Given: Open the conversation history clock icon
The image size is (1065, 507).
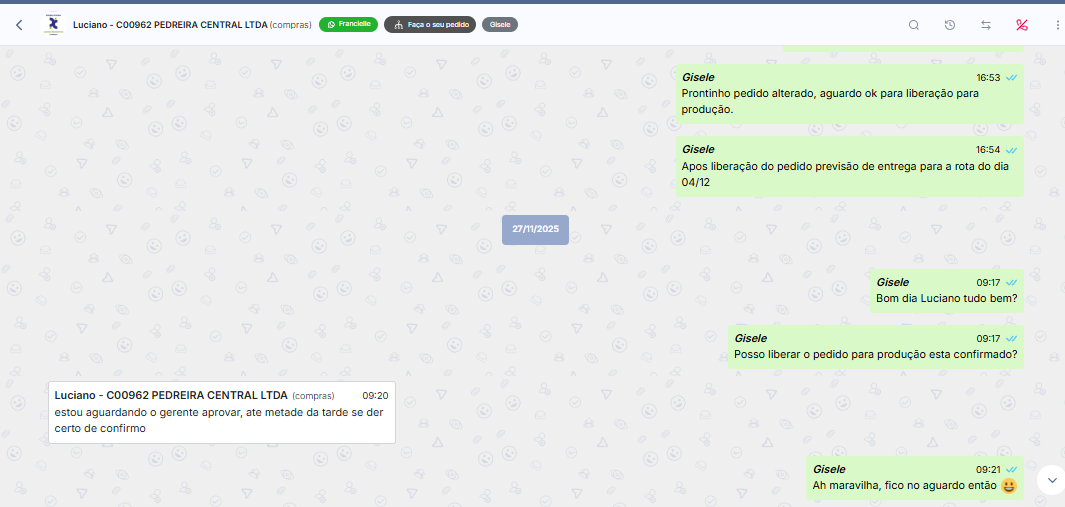Looking at the screenshot, I should [950, 25].
